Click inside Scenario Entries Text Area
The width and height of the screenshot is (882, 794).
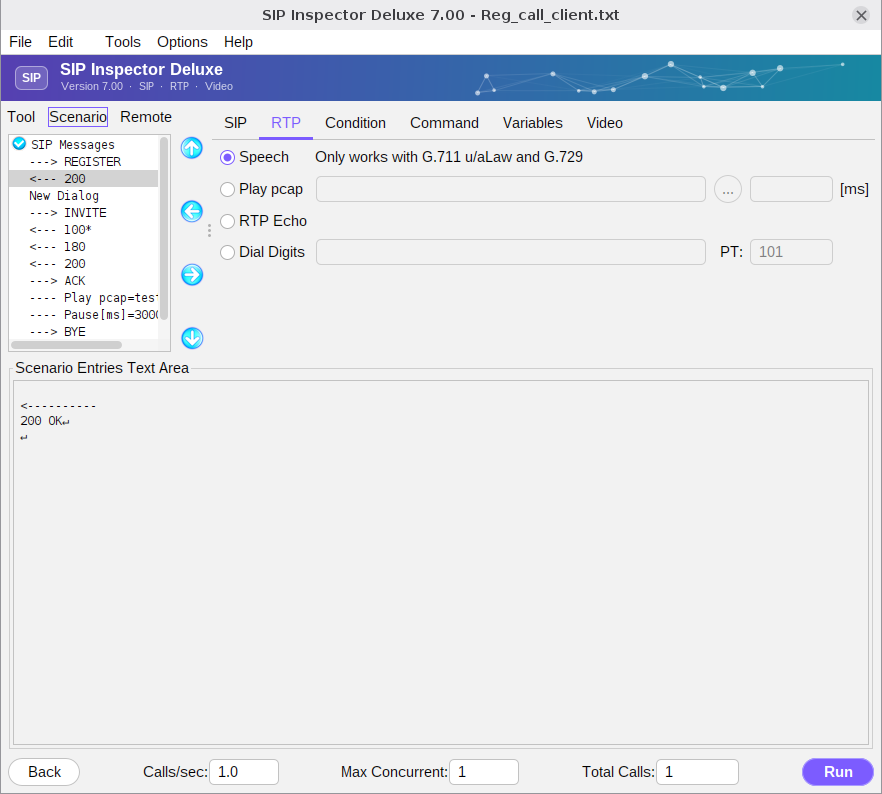pos(441,562)
